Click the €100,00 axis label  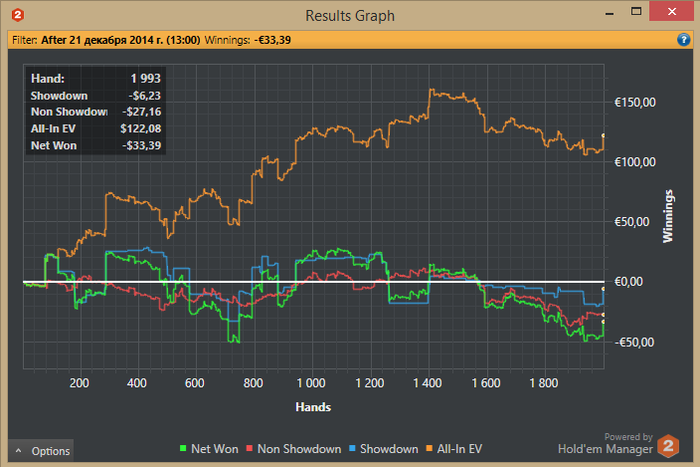pyautogui.click(x=635, y=162)
